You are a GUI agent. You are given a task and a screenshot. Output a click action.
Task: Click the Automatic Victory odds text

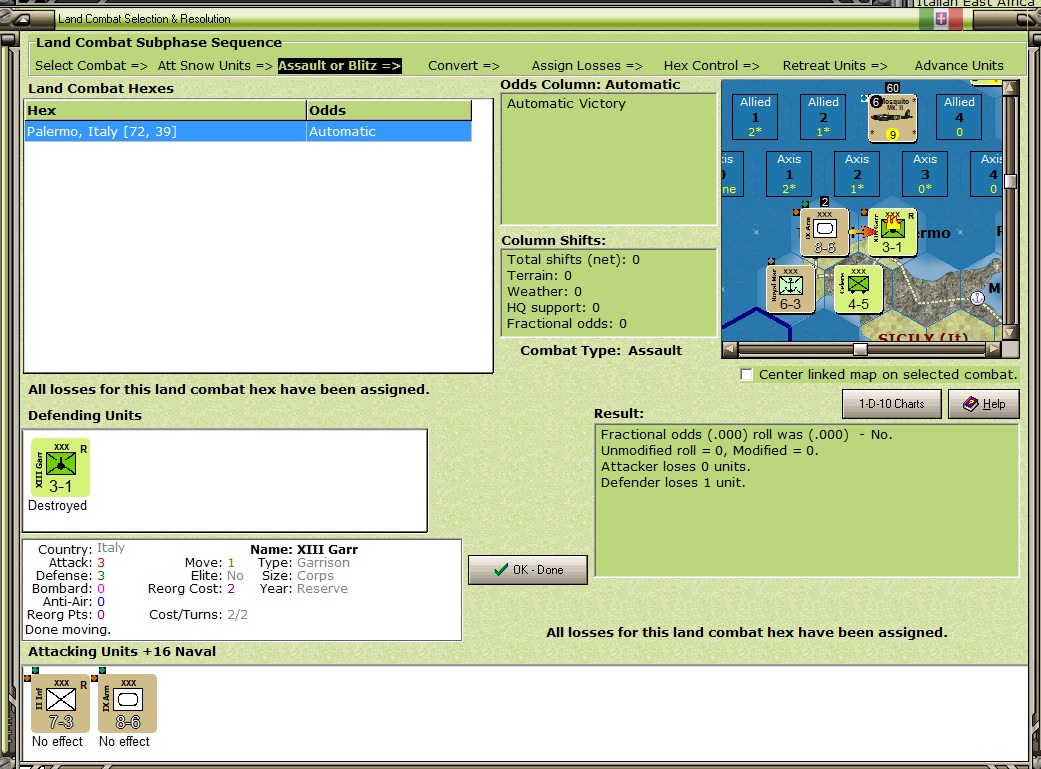tap(566, 104)
